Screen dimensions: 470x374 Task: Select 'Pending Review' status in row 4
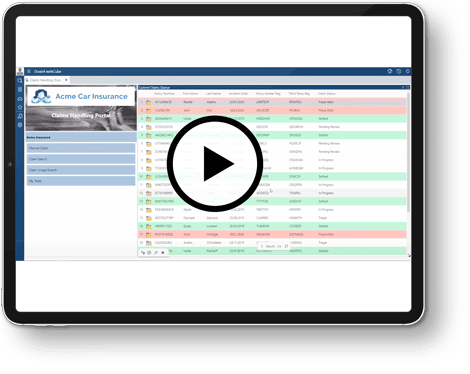(329, 127)
